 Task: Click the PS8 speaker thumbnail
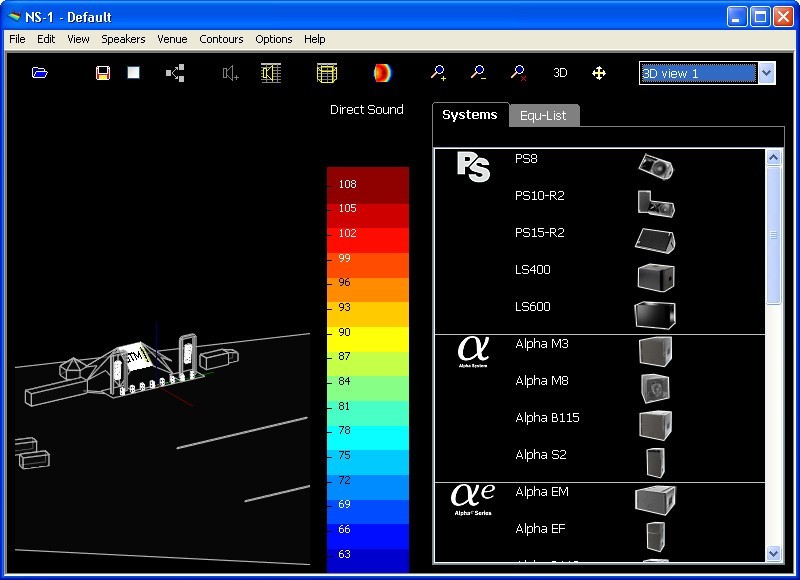pos(656,166)
